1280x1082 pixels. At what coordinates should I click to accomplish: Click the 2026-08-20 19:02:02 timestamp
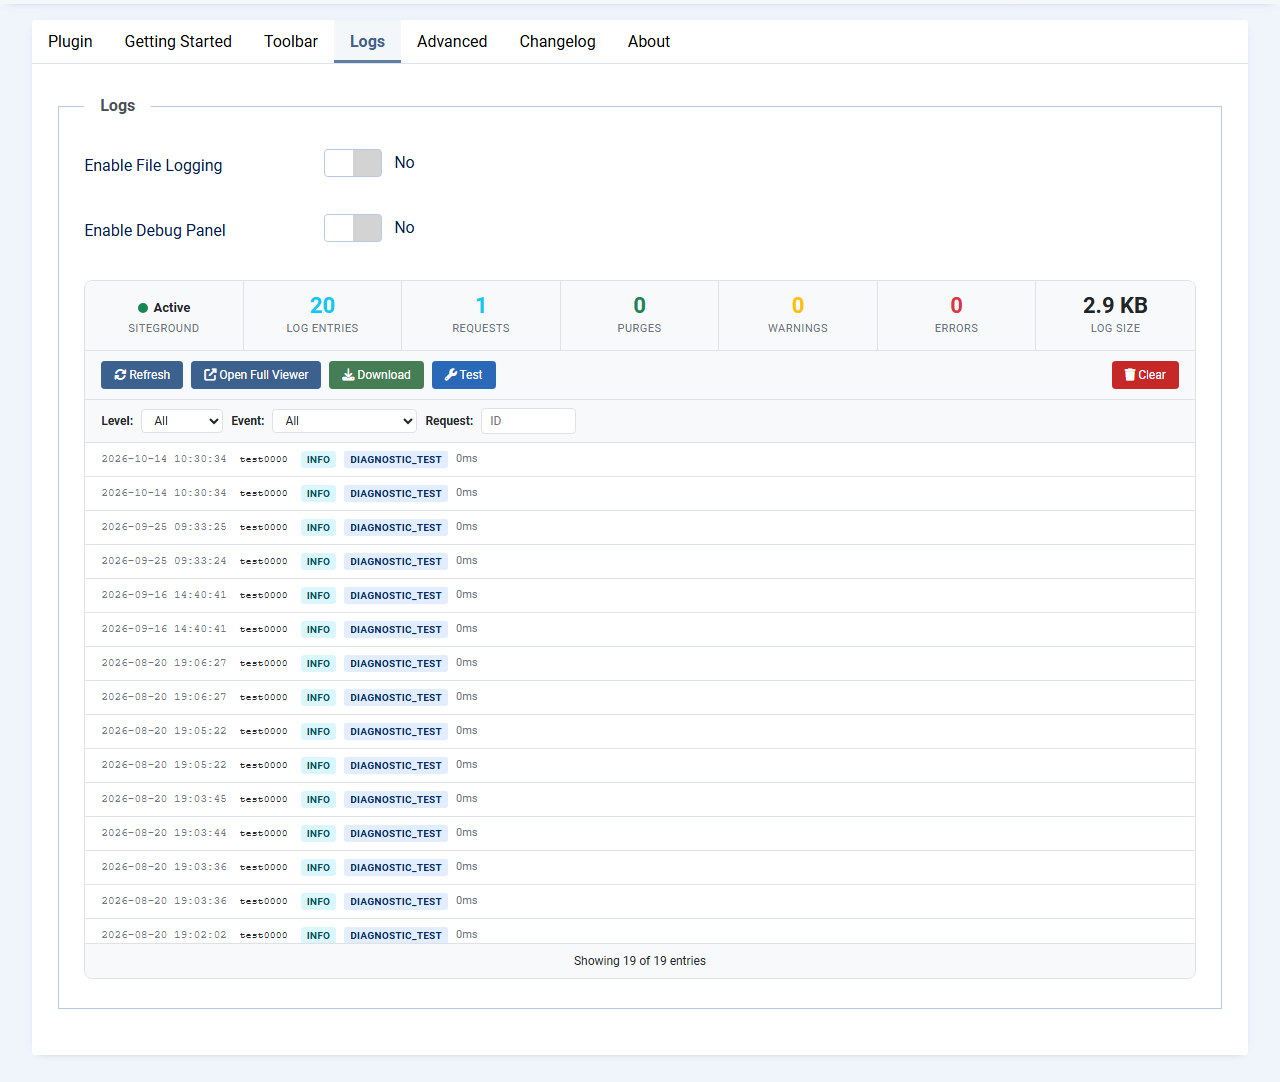click(x=164, y=935)
